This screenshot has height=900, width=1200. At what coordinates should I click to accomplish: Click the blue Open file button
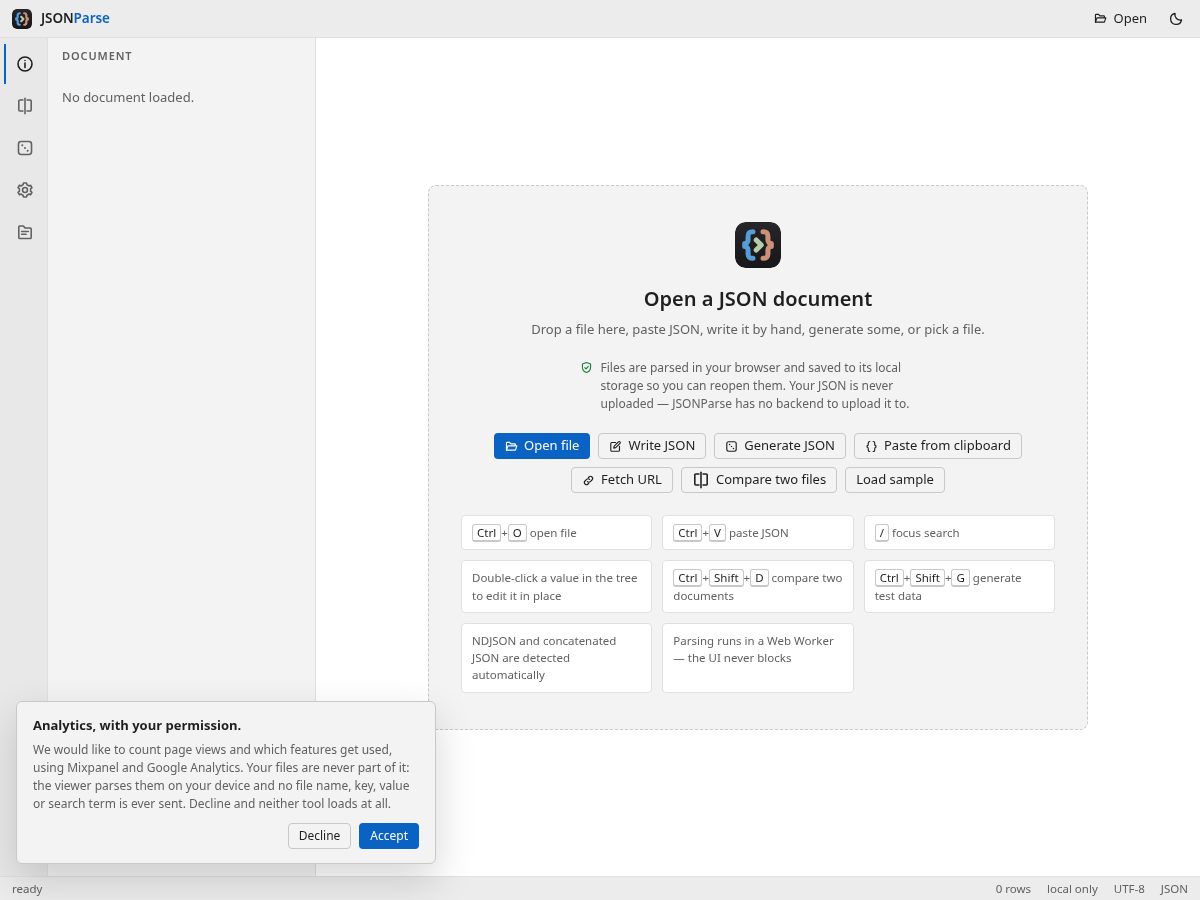[x=542, y=446]
